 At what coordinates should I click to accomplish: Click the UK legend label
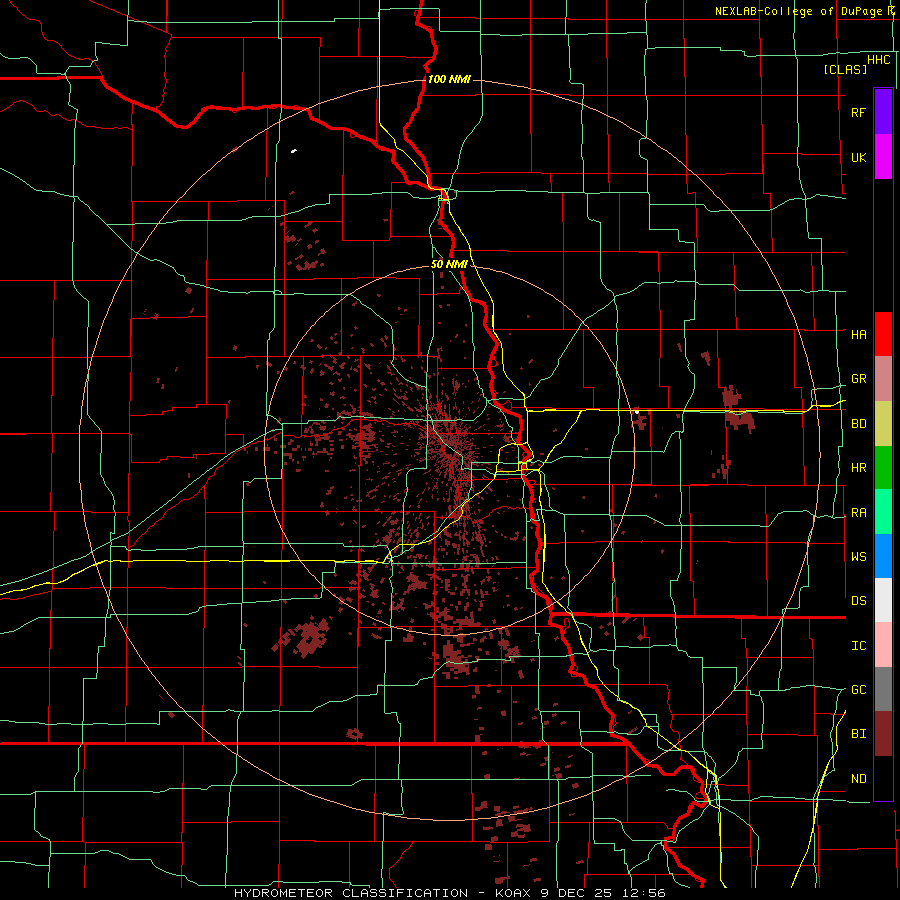click(x=858, y=158)
